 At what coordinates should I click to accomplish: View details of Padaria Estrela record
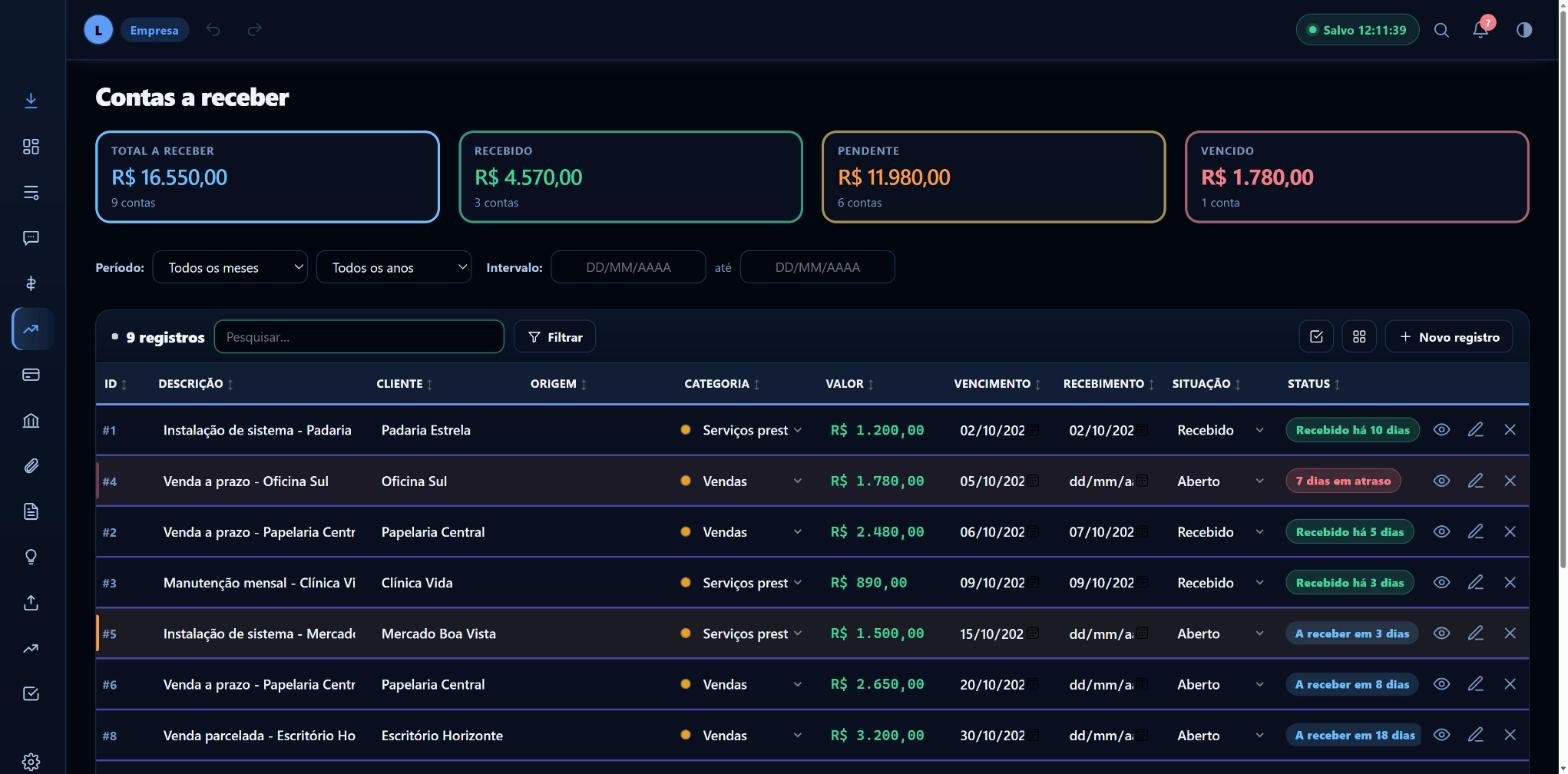click(1441, 430)
